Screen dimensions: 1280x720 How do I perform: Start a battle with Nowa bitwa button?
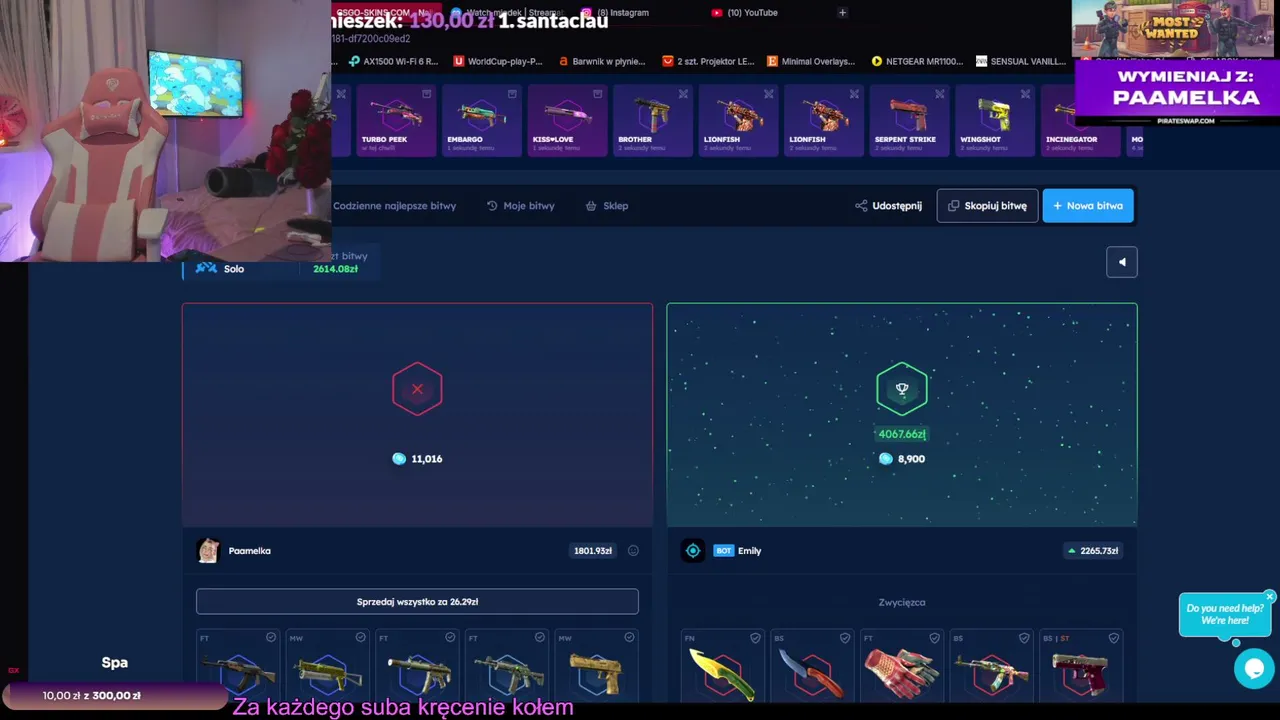[1088, 206]
